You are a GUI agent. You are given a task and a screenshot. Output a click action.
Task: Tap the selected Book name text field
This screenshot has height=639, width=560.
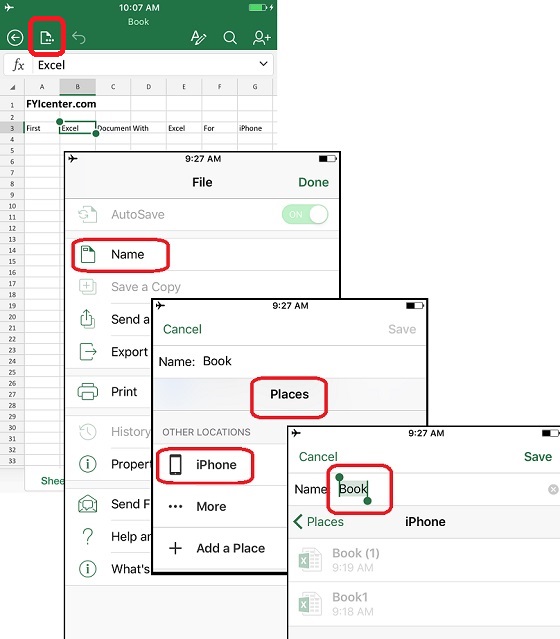354,489
